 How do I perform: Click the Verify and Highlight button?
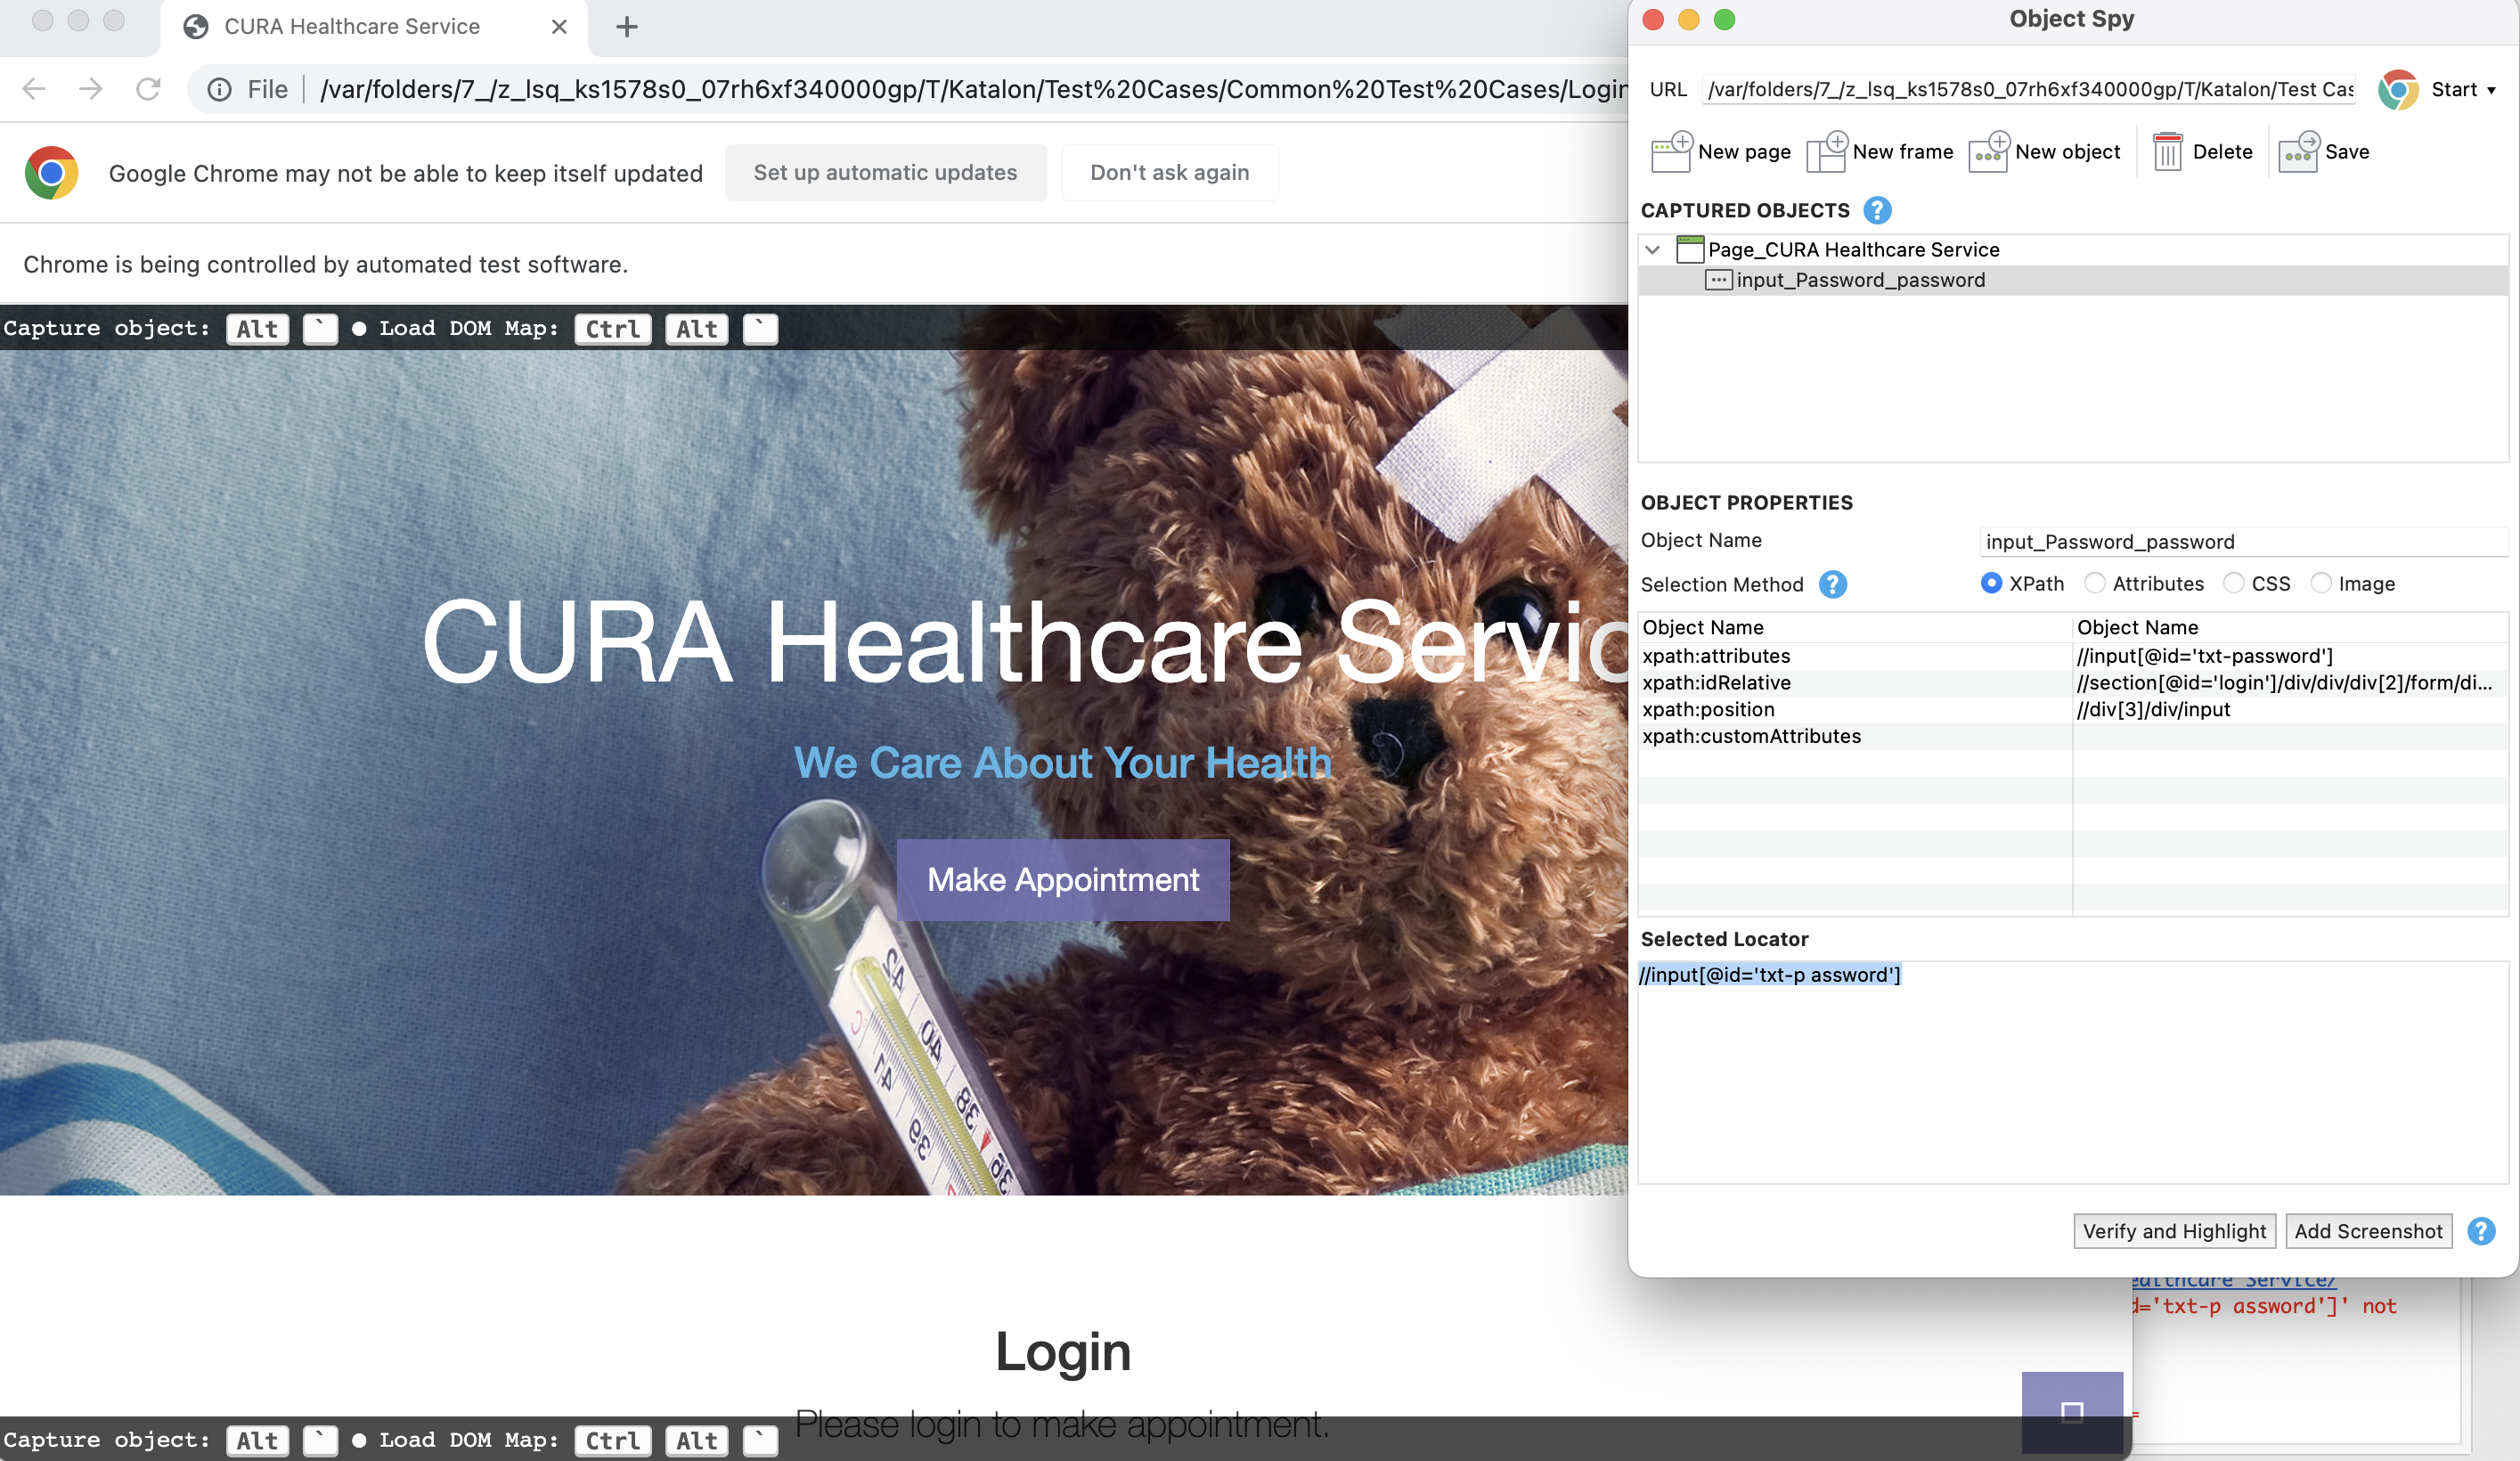(x=2174, y=1231)
